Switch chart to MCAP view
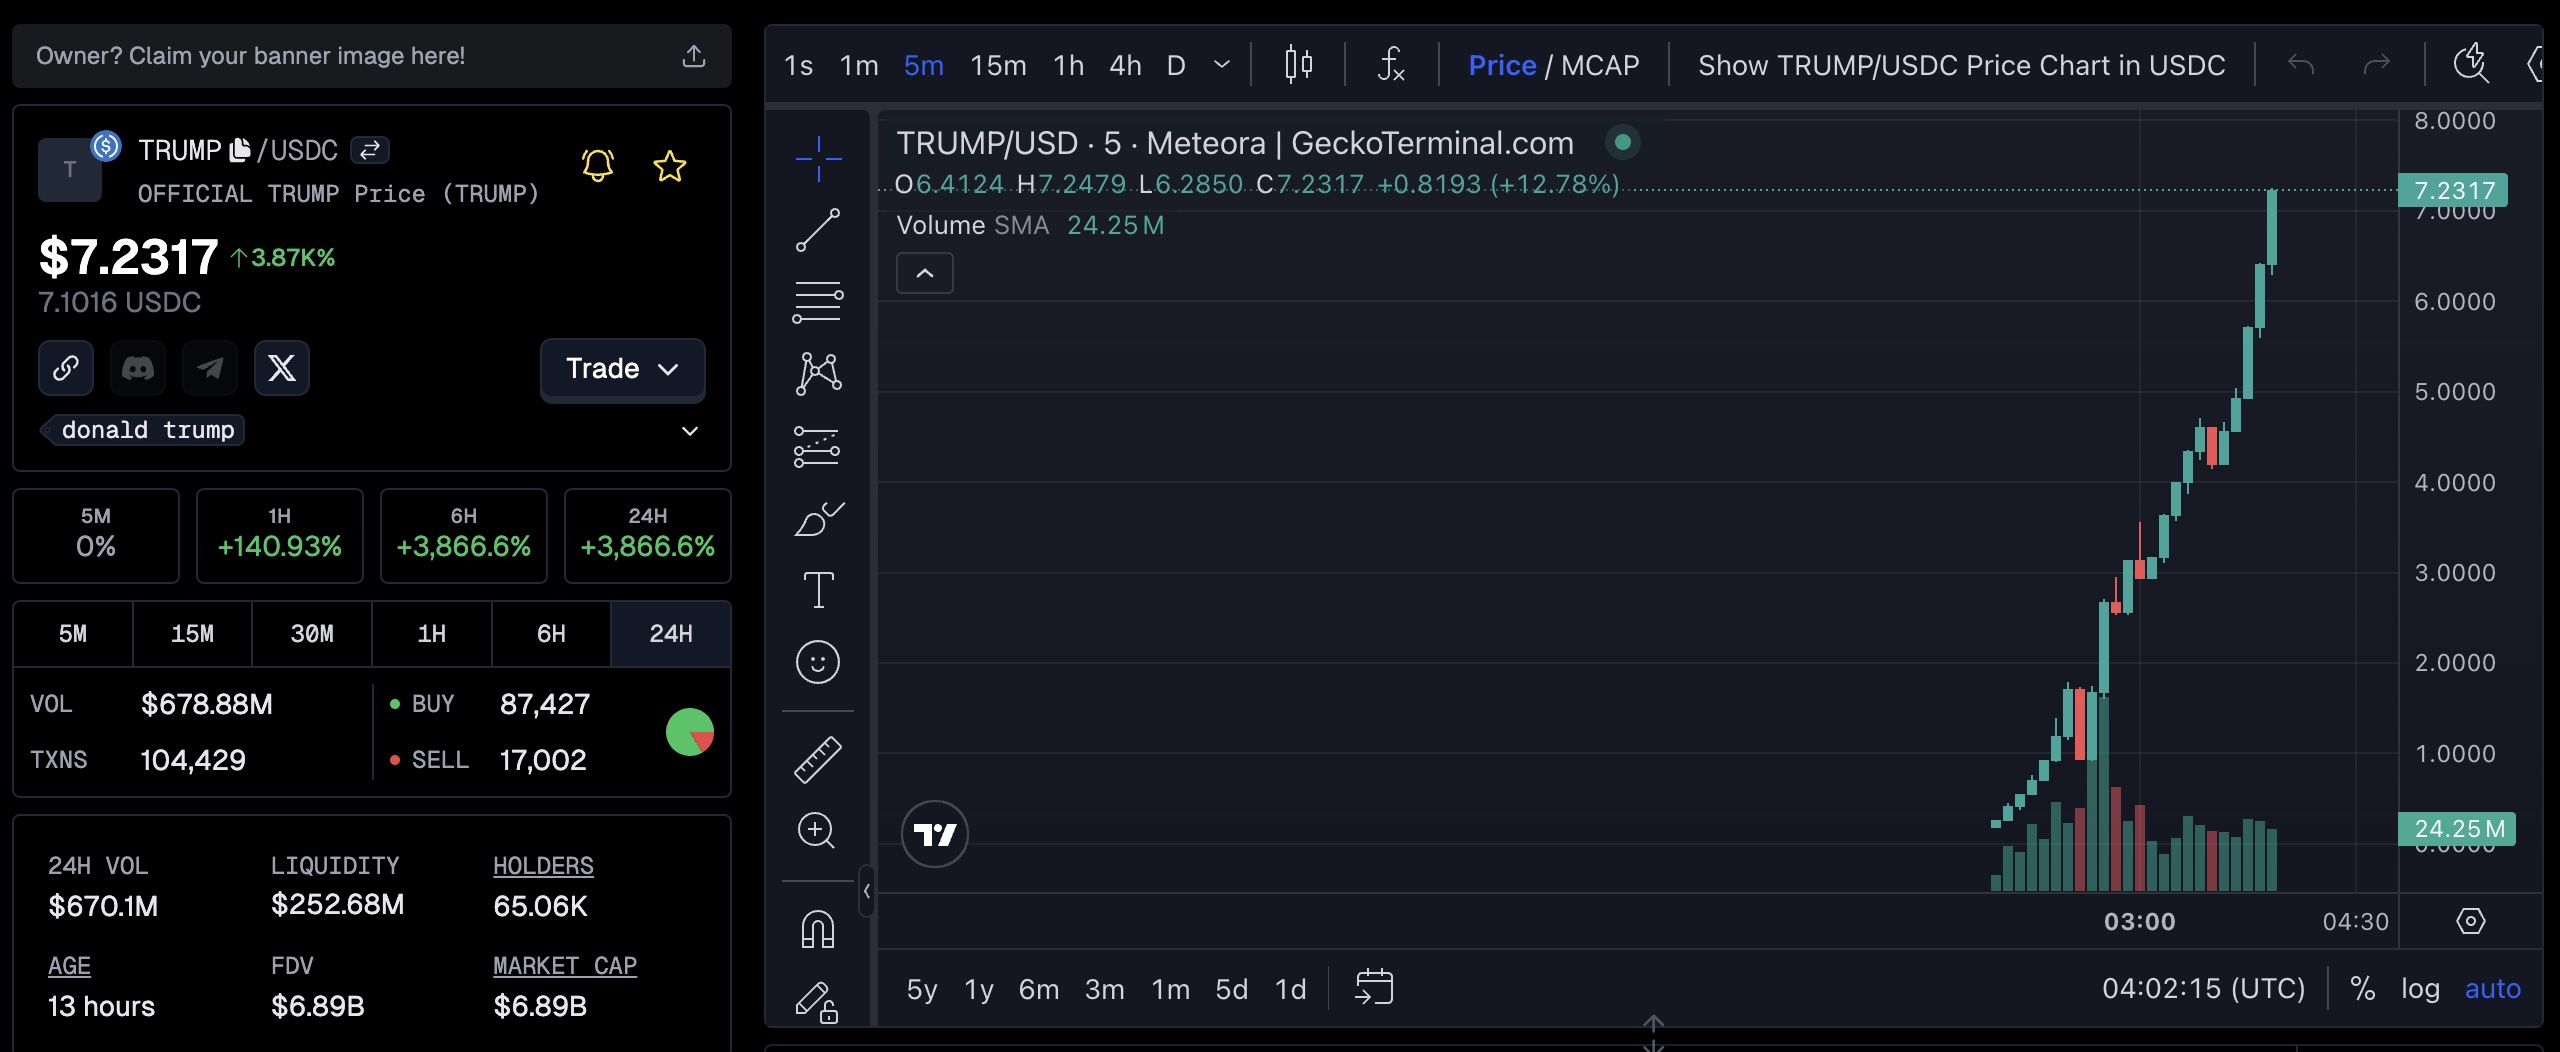The height and width of the screenshot is (1052, 2560). click(x=1600, y=65)
